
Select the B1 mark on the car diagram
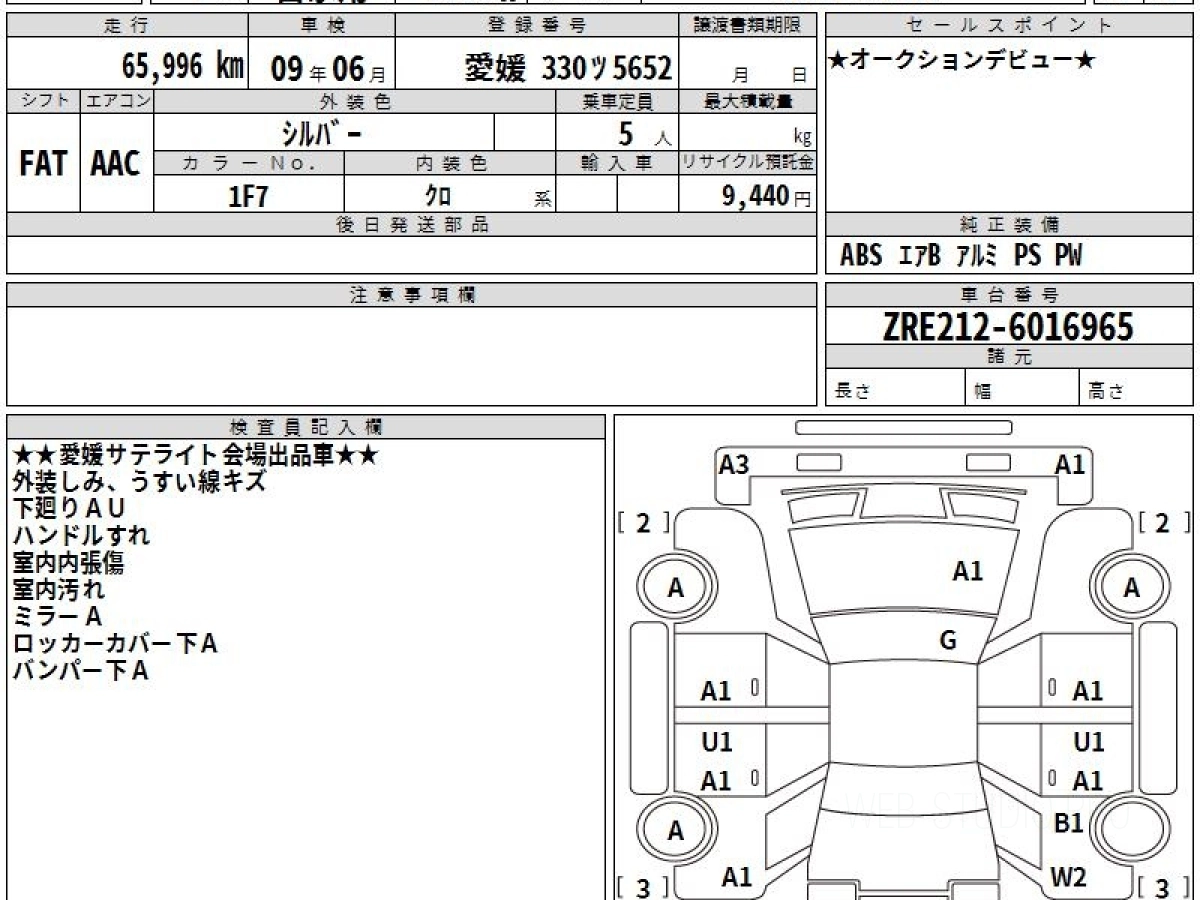[1069, 823]
